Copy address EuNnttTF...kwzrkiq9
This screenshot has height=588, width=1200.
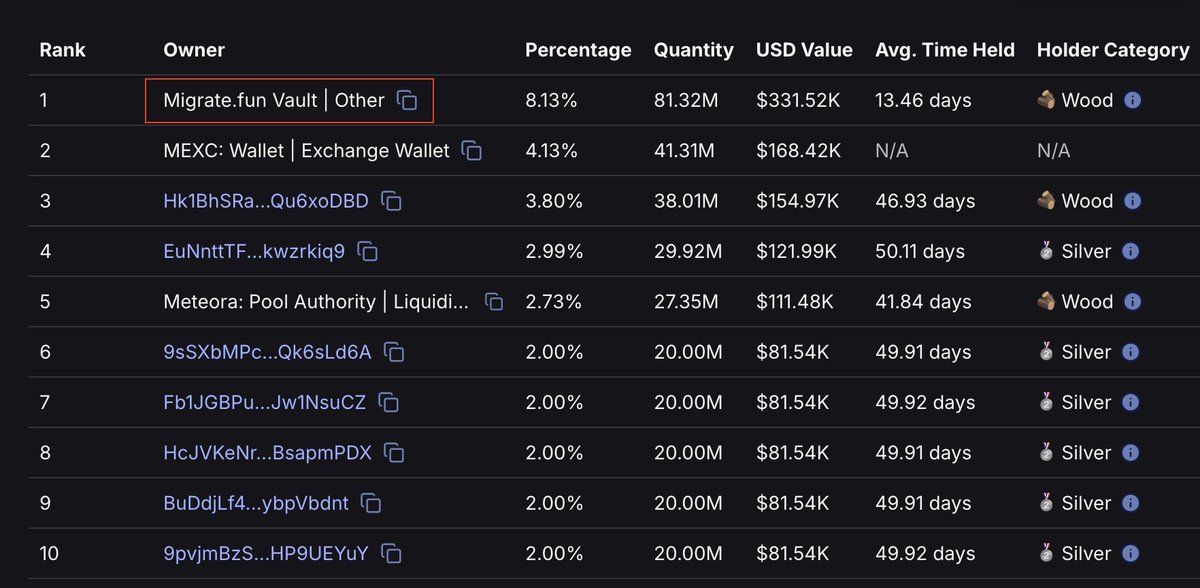(x=368, y=252)
